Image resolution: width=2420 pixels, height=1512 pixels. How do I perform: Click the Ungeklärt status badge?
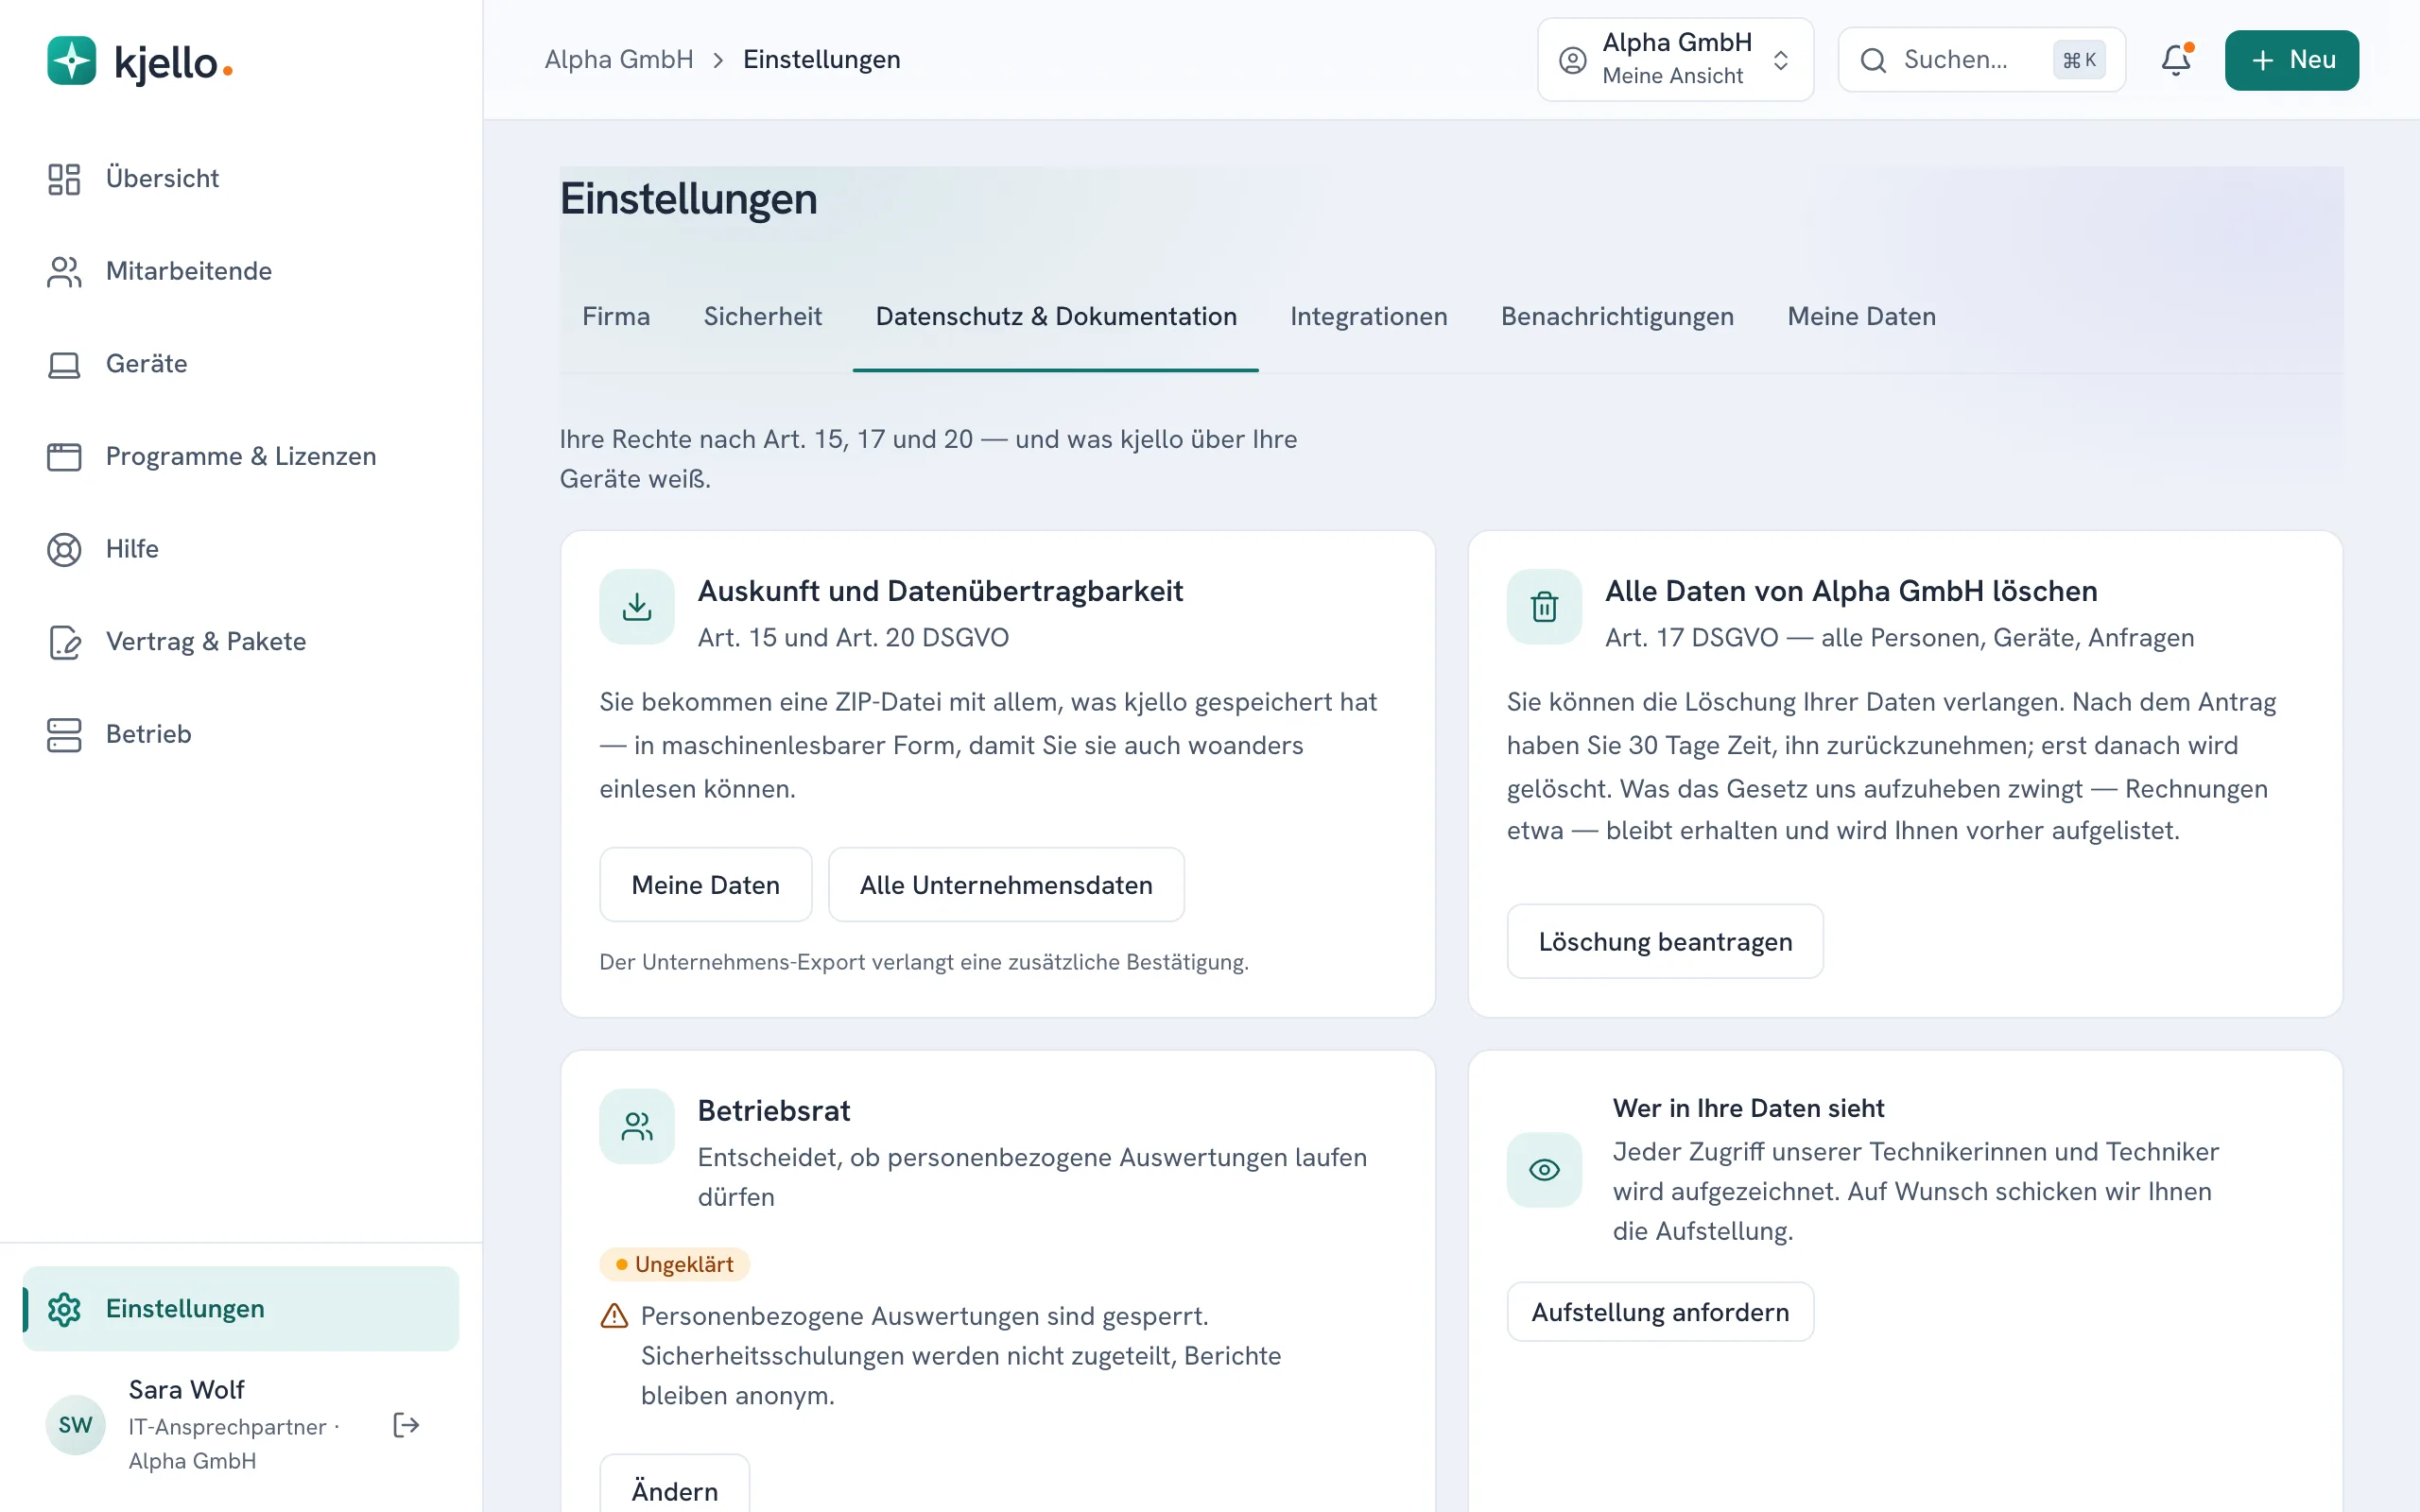[675, 1265]
